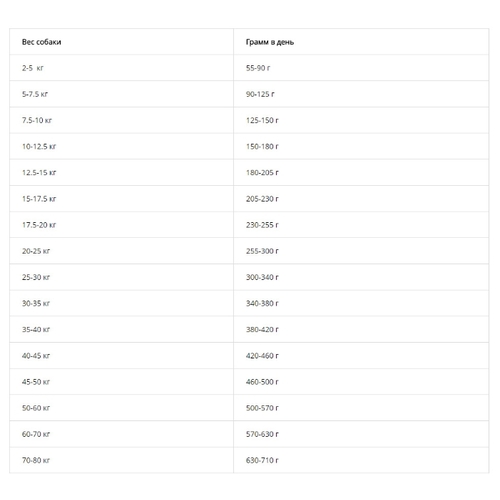The width and height of the screenshot is (500, 500).
Task: Click the '300-340 г' value
Action: click(262, 277)
